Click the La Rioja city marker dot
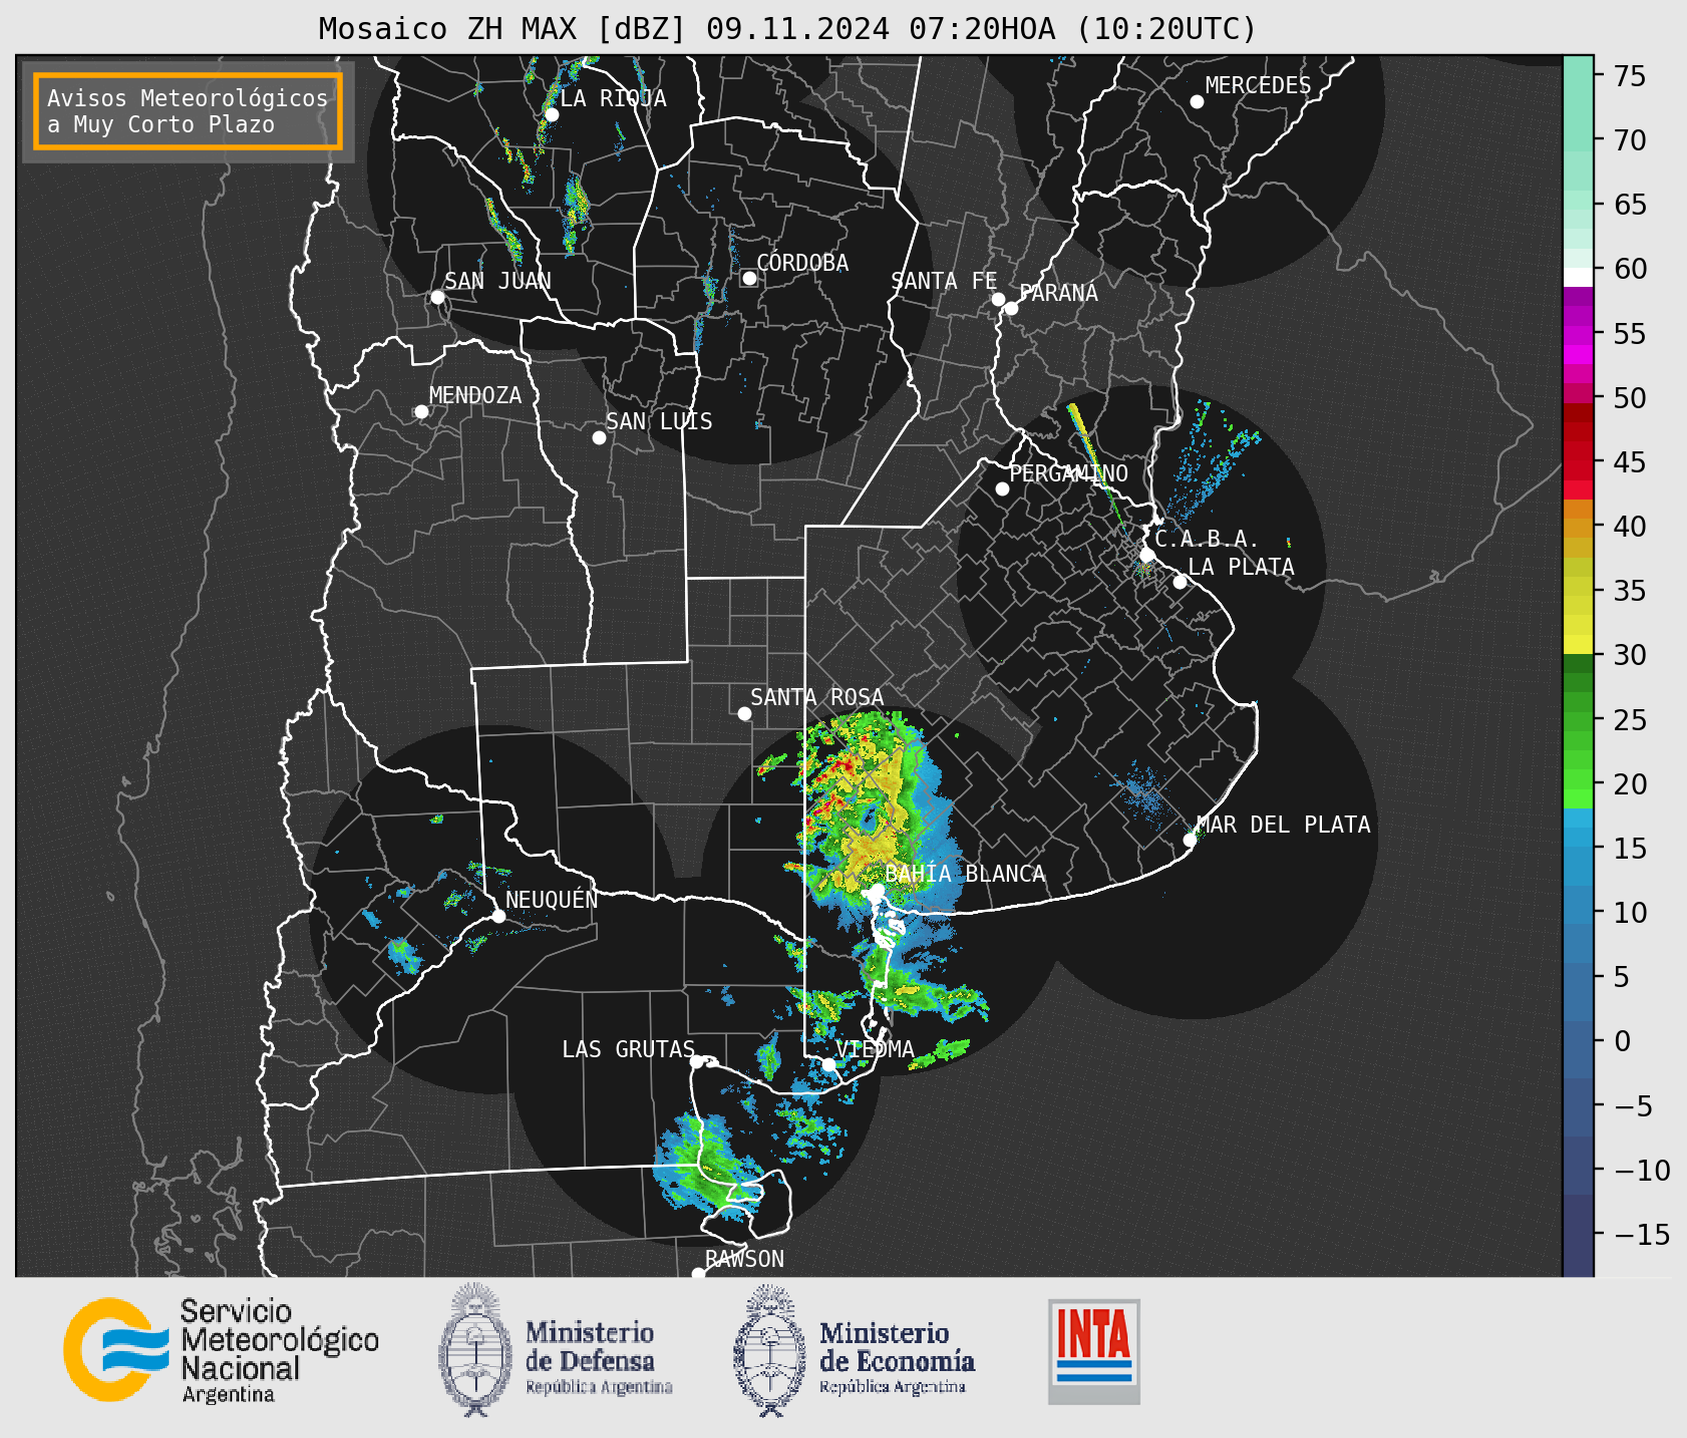The height and width of the screenshot is (1438, 1687). coord(551,115)
